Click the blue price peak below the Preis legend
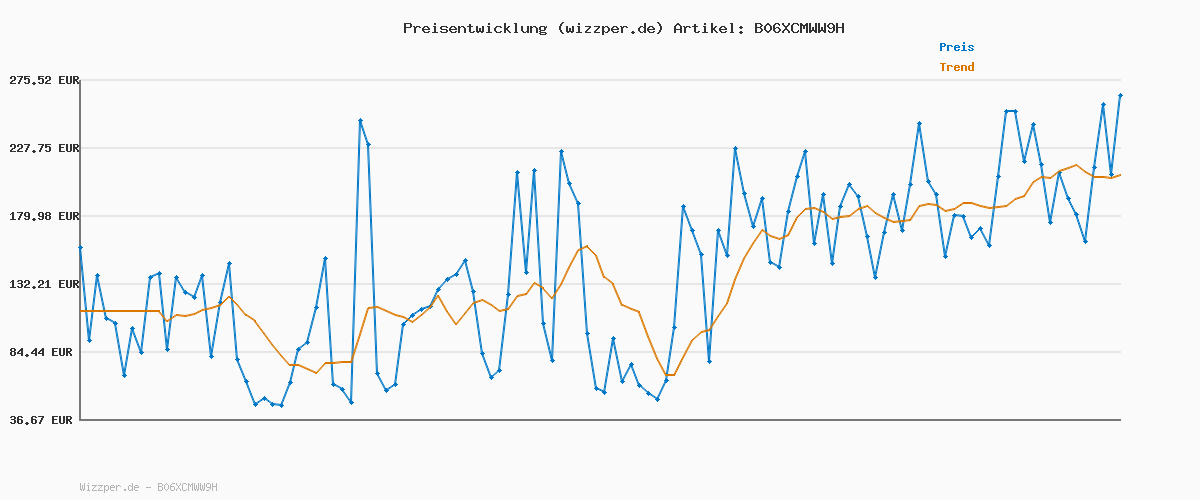1200x500 pixels. coord(919,124)
